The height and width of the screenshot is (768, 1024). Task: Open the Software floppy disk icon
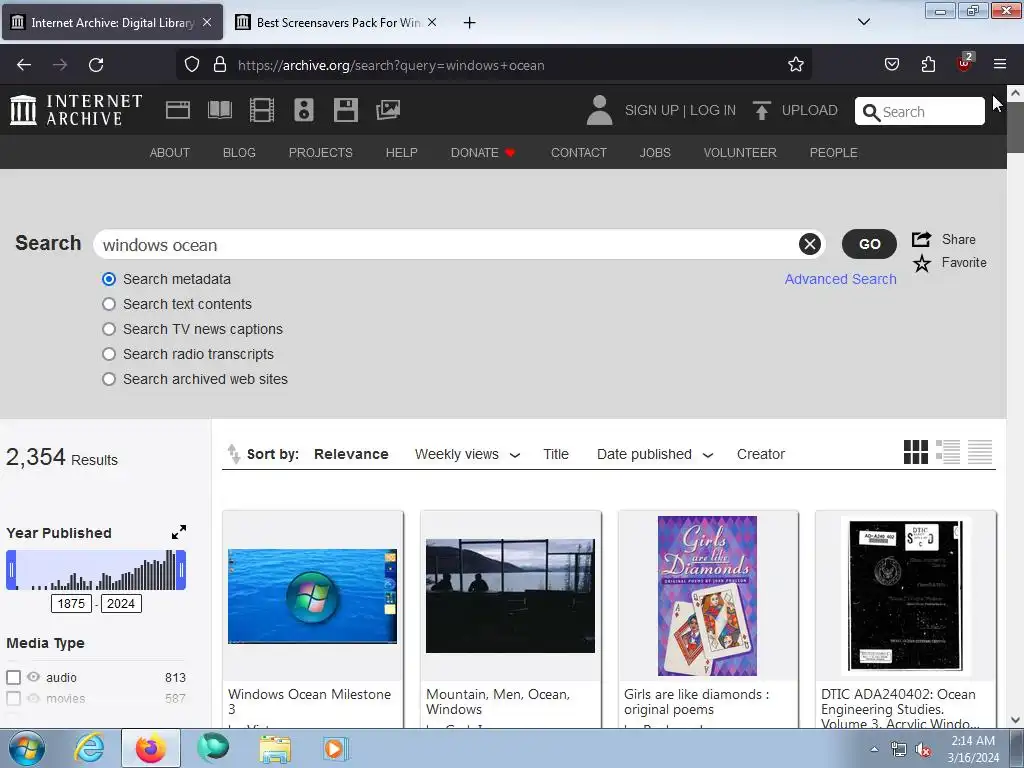coord(345,110)
